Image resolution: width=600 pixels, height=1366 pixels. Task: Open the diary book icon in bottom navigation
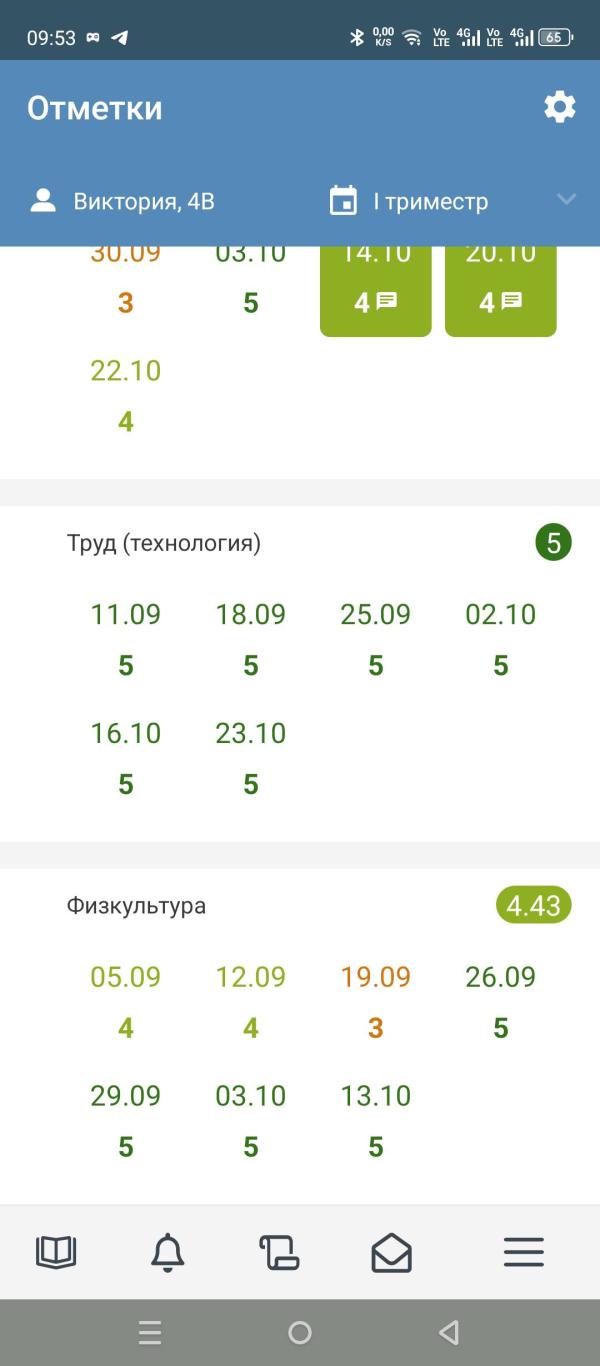point(56,1252)
